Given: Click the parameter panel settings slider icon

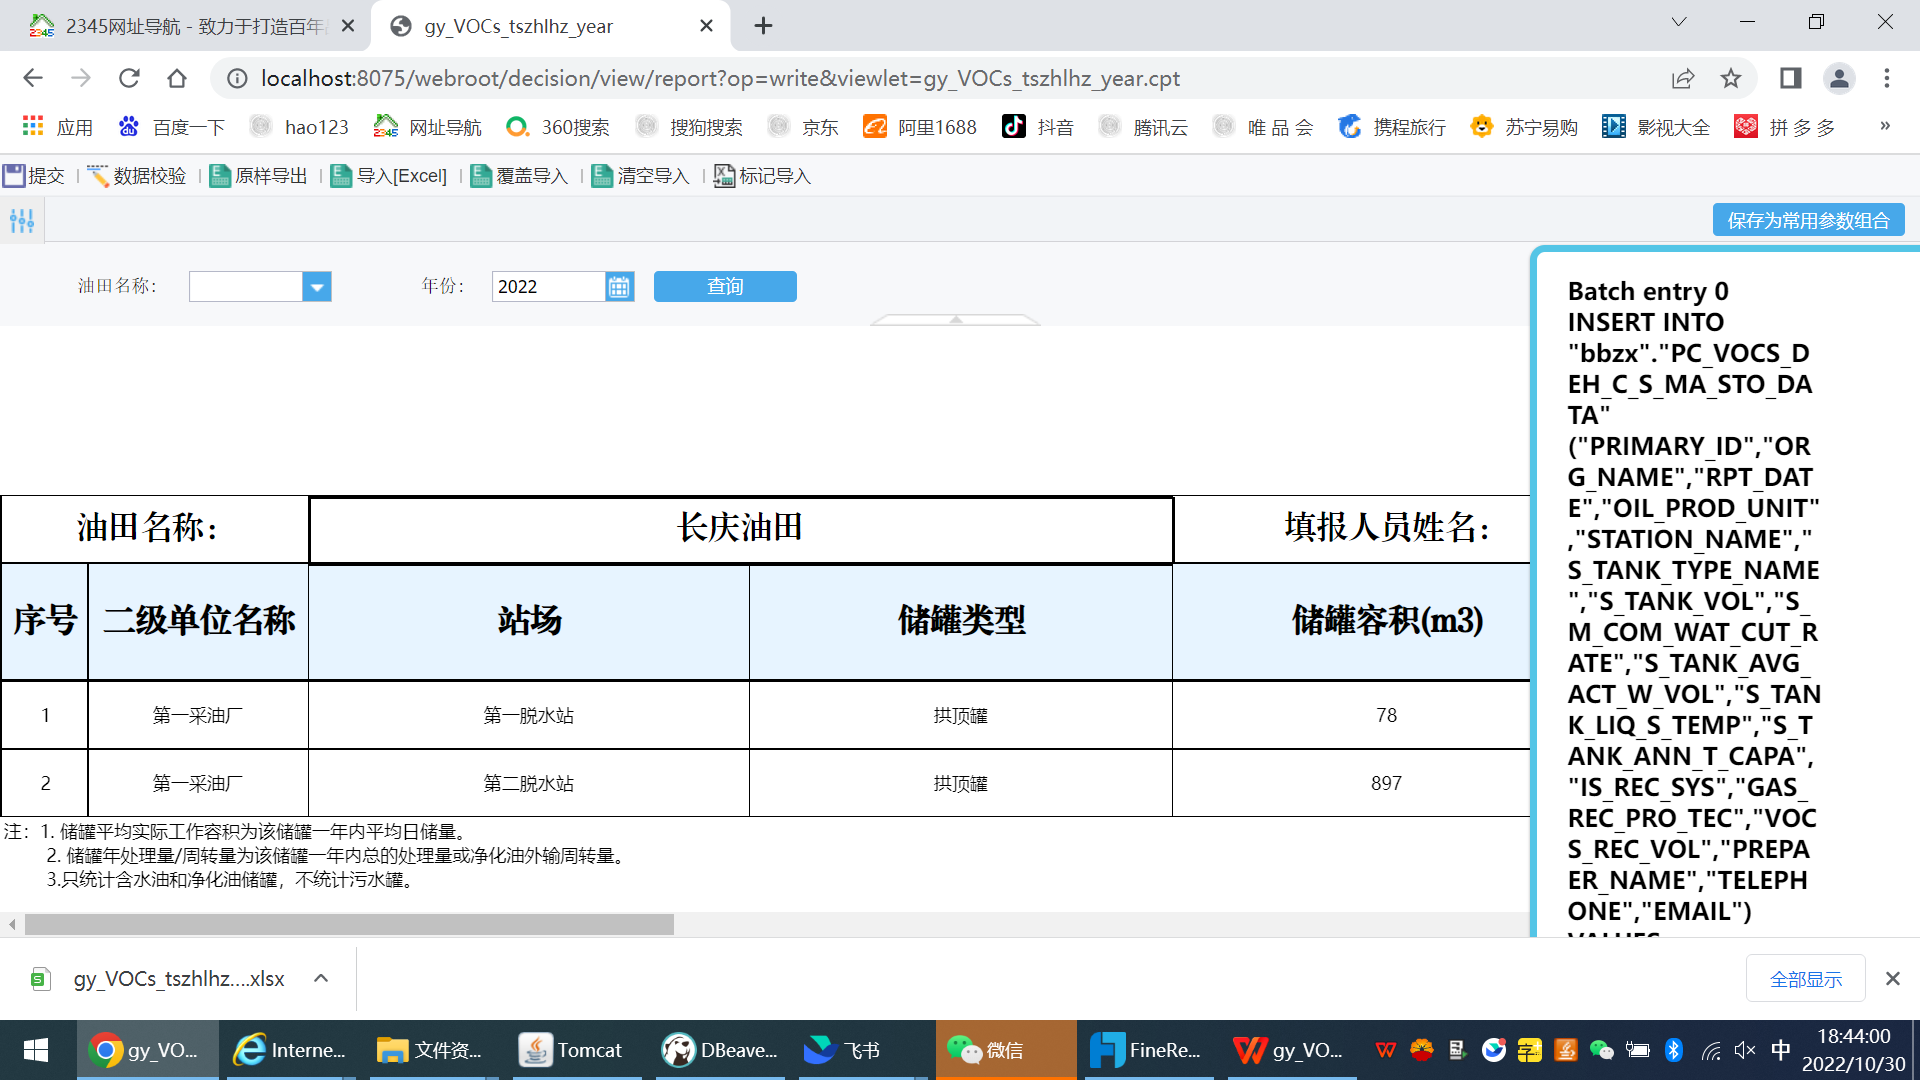Looking at the screenshot, I should (22, 221).
